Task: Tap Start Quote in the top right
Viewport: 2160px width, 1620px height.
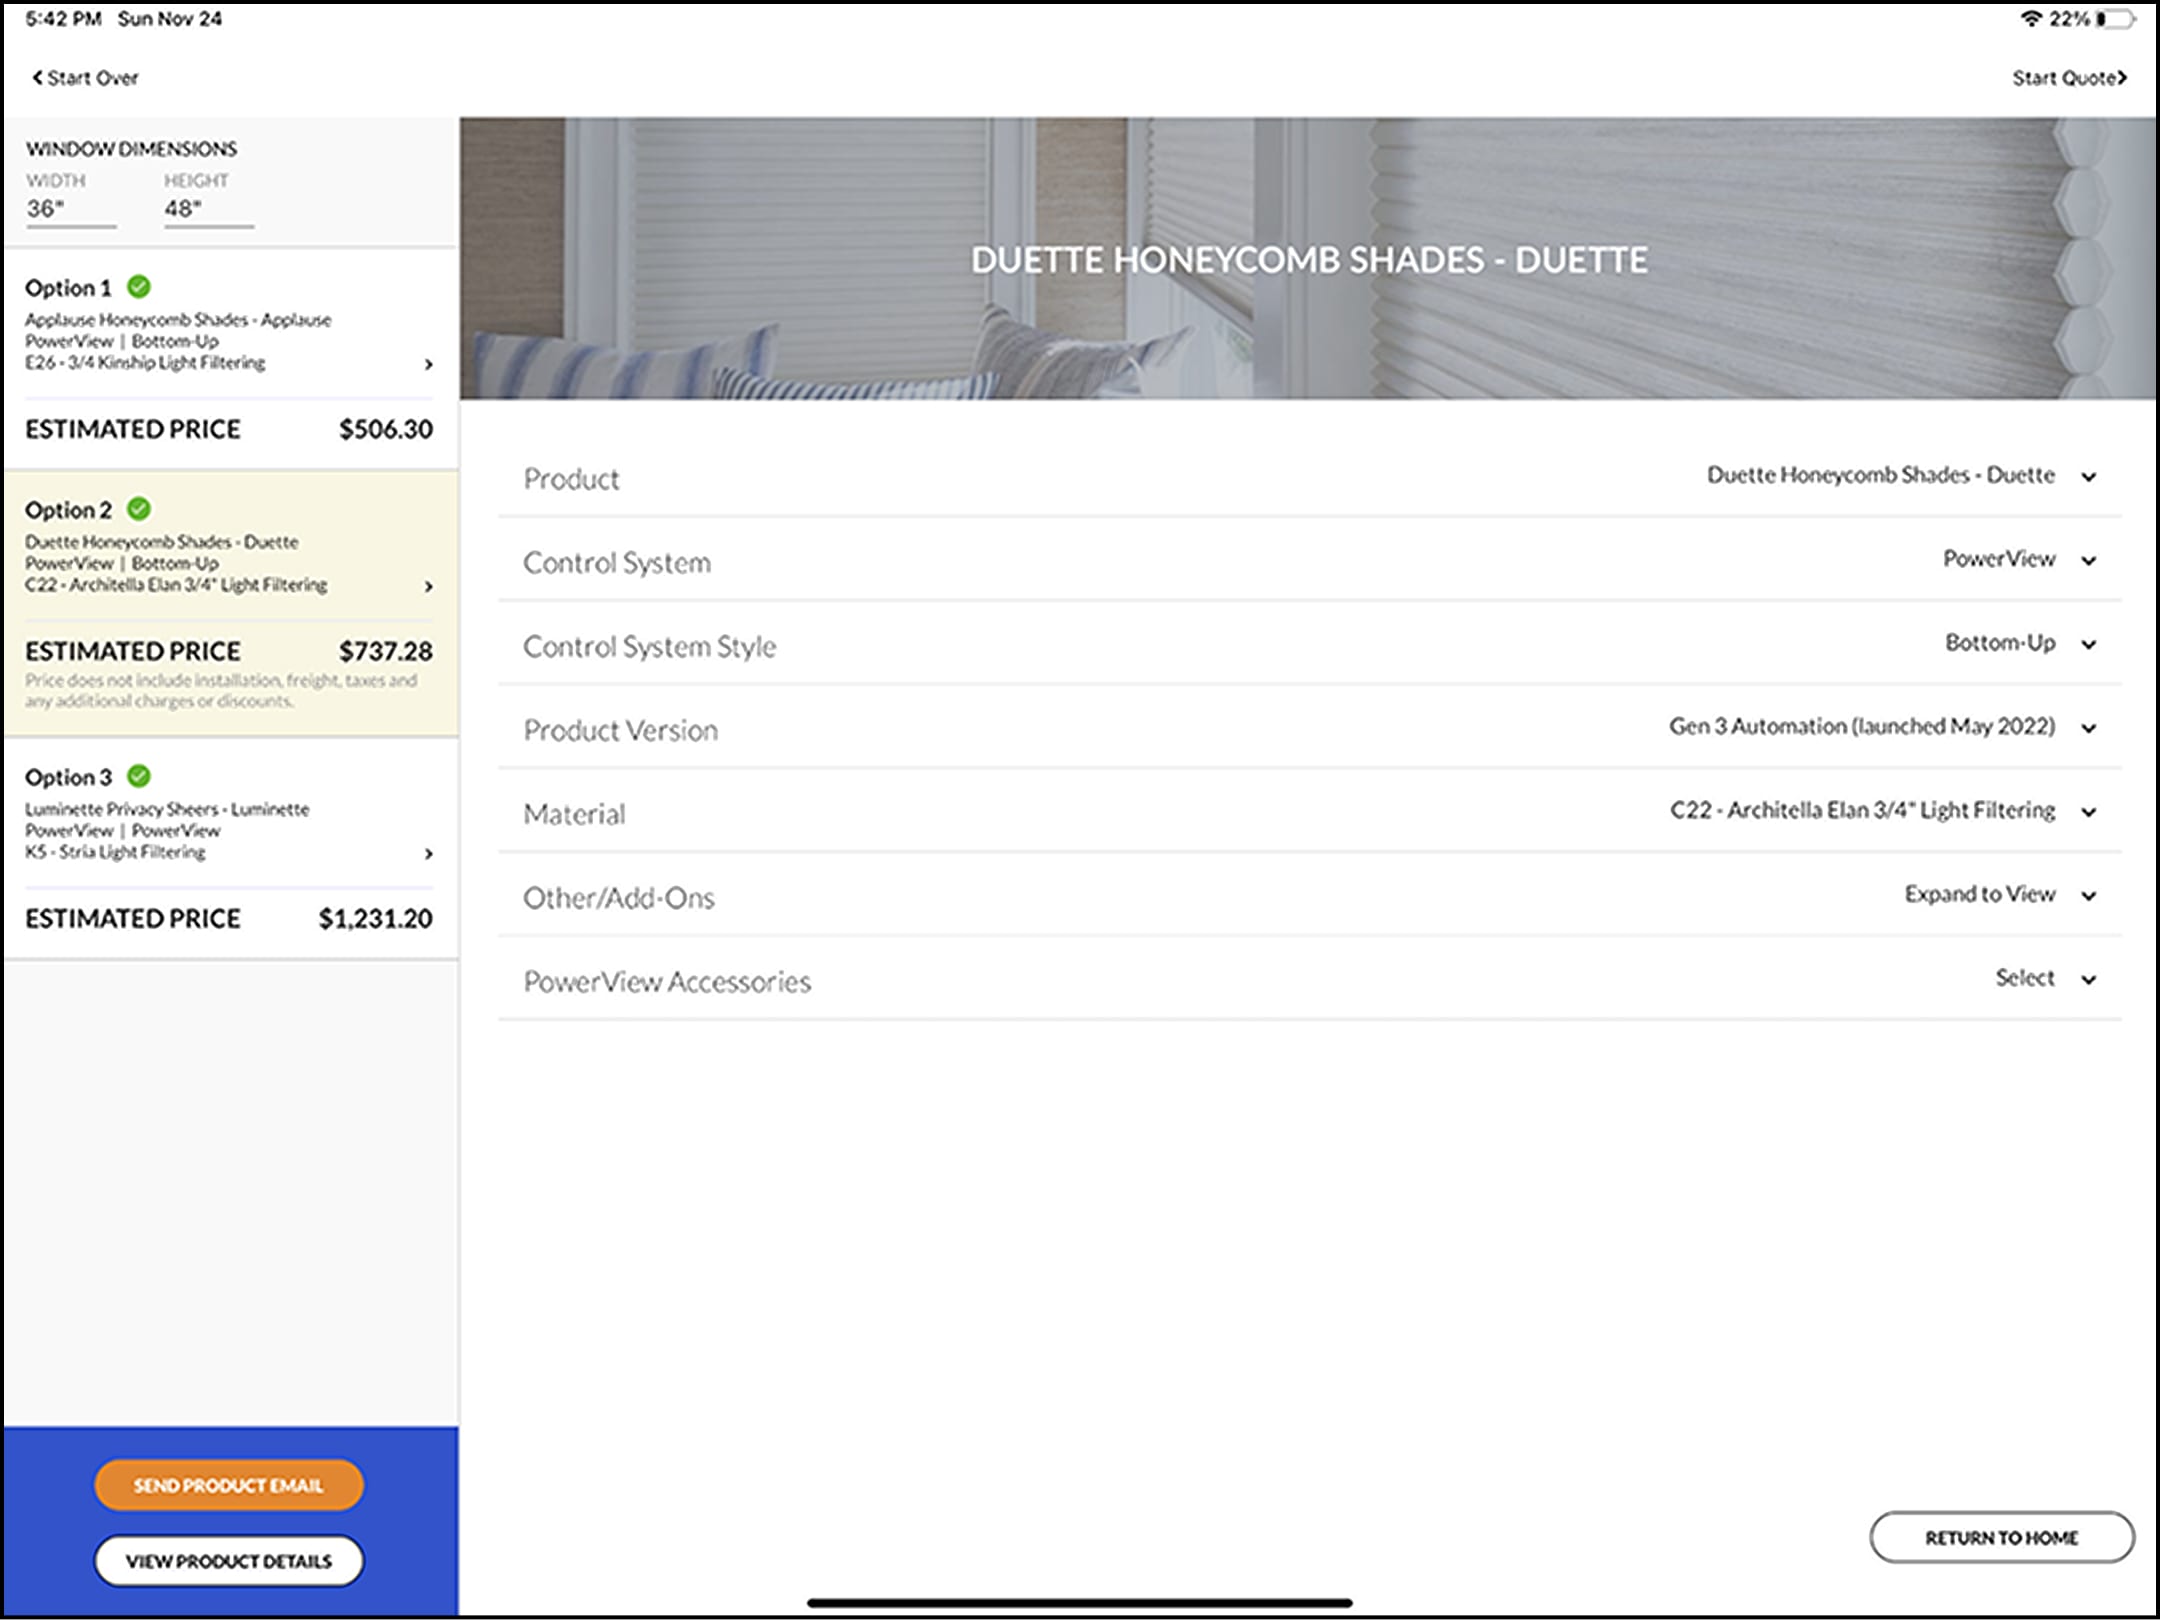Action: pyautogui.click(x=2069, y=78)
